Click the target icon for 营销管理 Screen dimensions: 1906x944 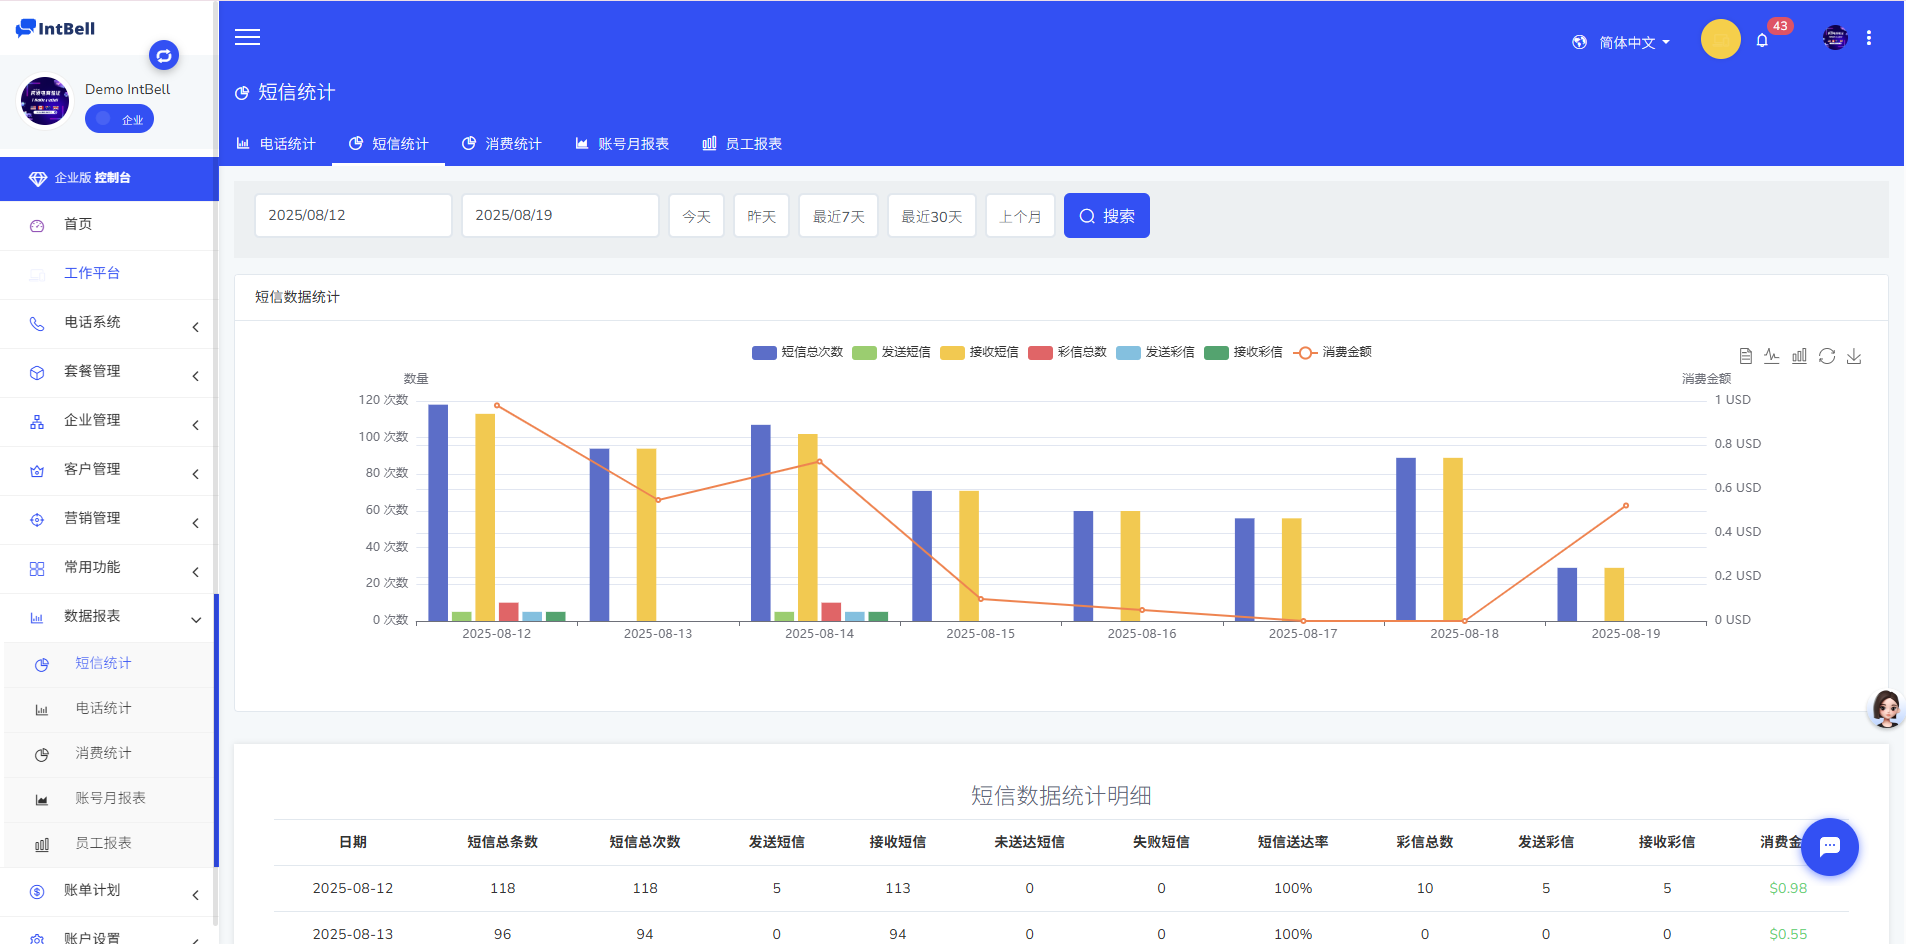pos(37,519)
